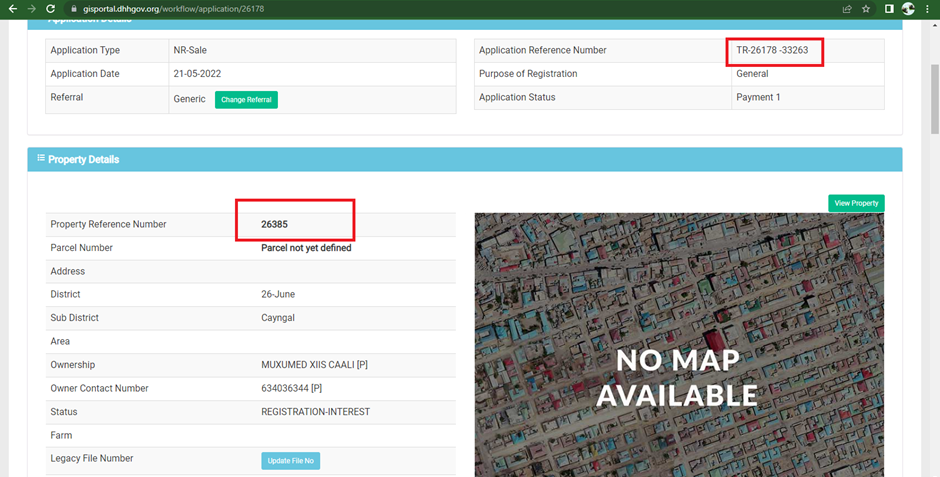The image size is (940, 477).
Task: Click the Address label
Action: pos(68,271)
